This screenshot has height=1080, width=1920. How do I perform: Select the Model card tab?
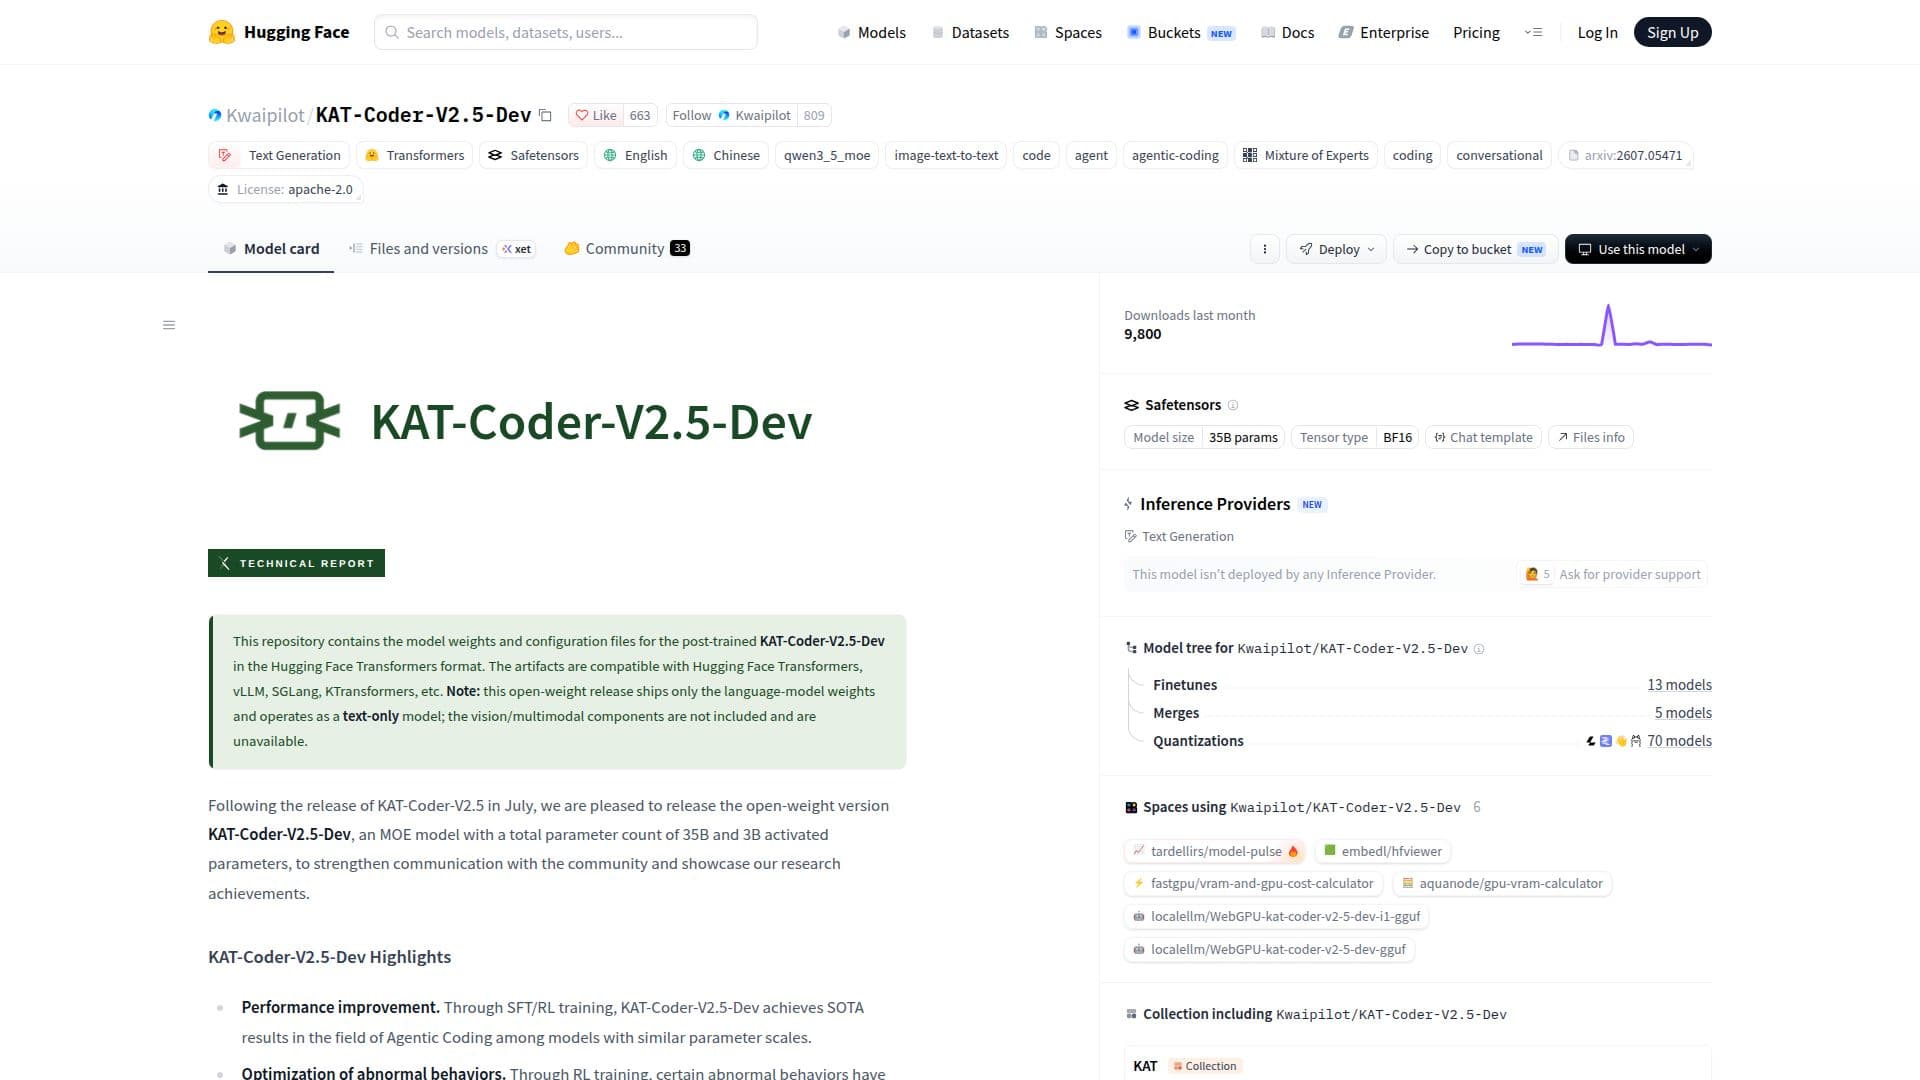pyautogui.click(x=271, y=249)
